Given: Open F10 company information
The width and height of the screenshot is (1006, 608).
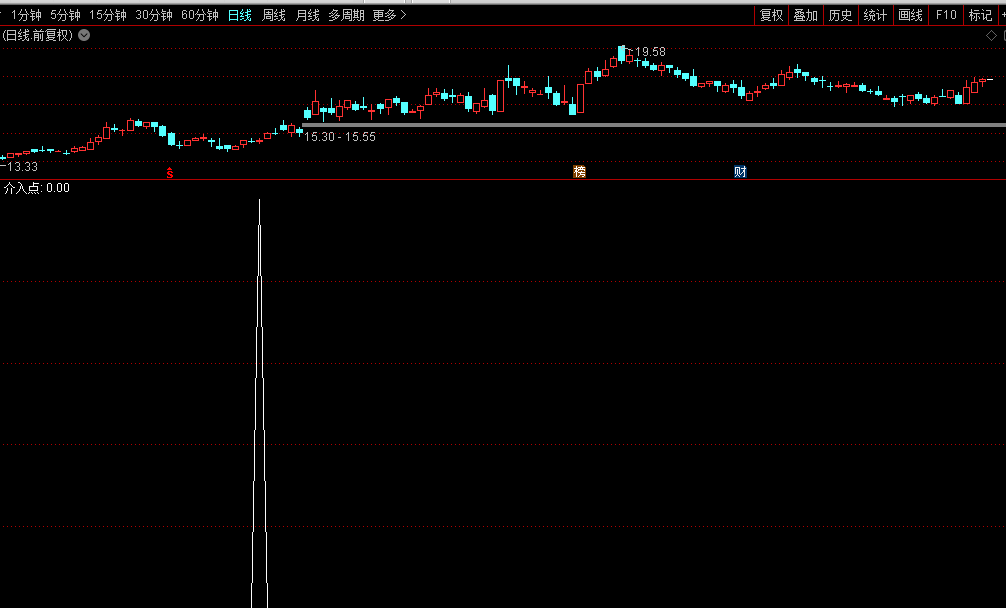Looking at the screenshot, I should pos(946,15).
